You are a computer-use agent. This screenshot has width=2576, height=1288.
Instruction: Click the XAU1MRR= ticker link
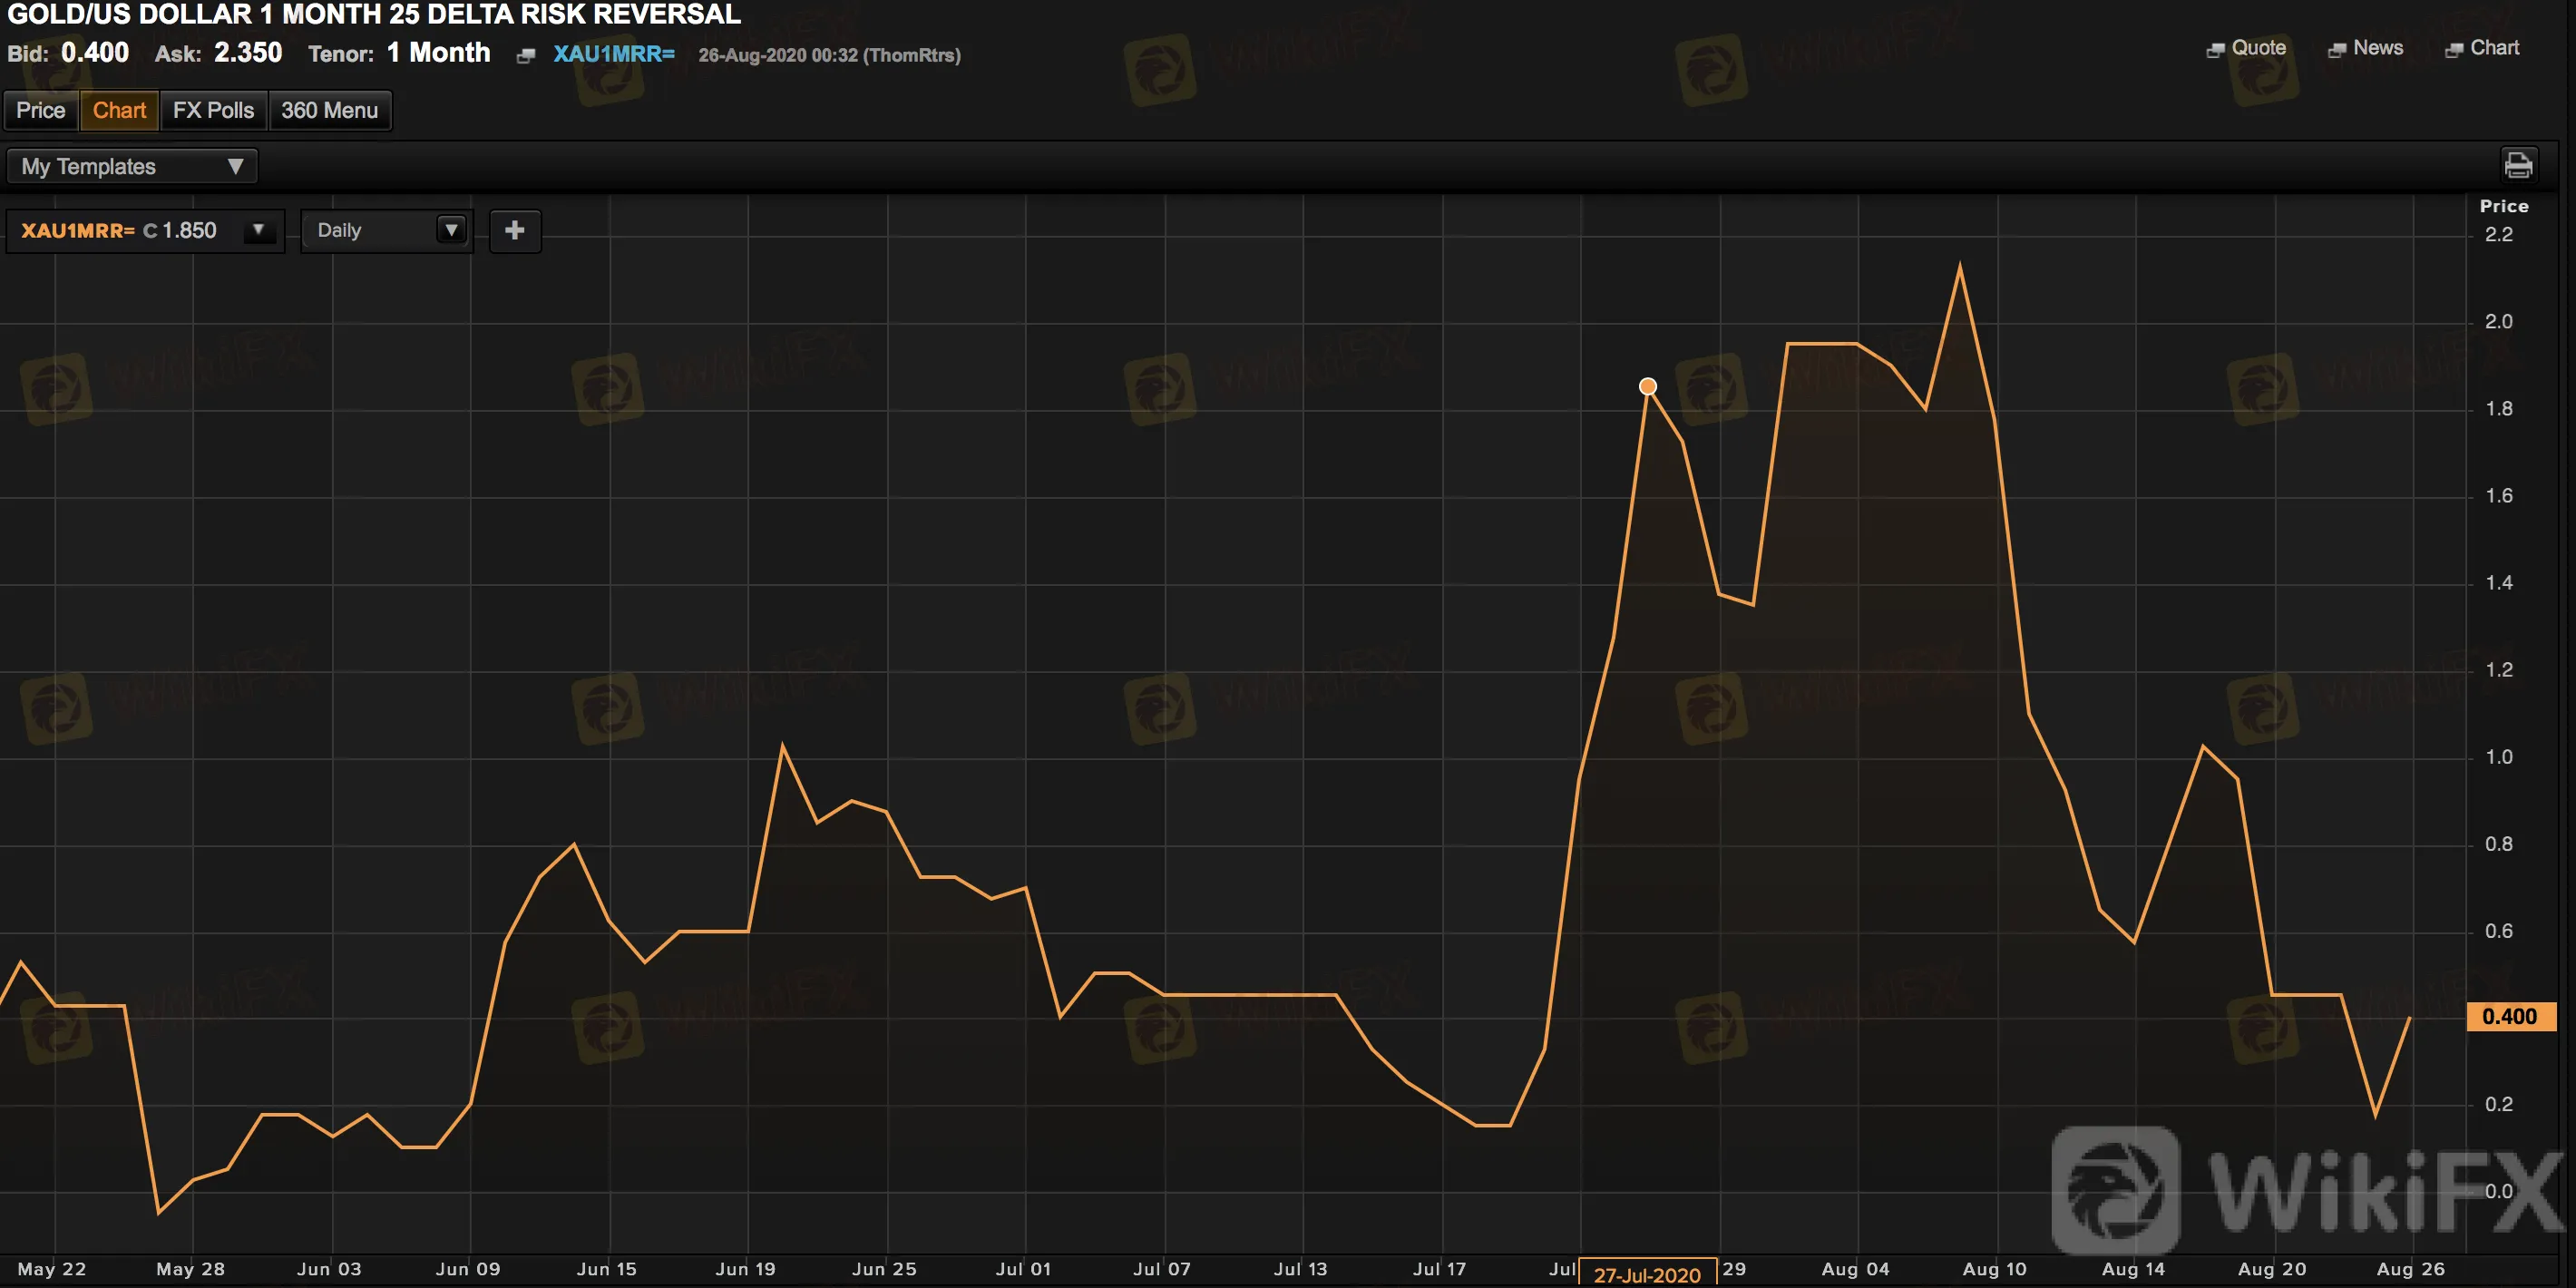pos(614,54)
